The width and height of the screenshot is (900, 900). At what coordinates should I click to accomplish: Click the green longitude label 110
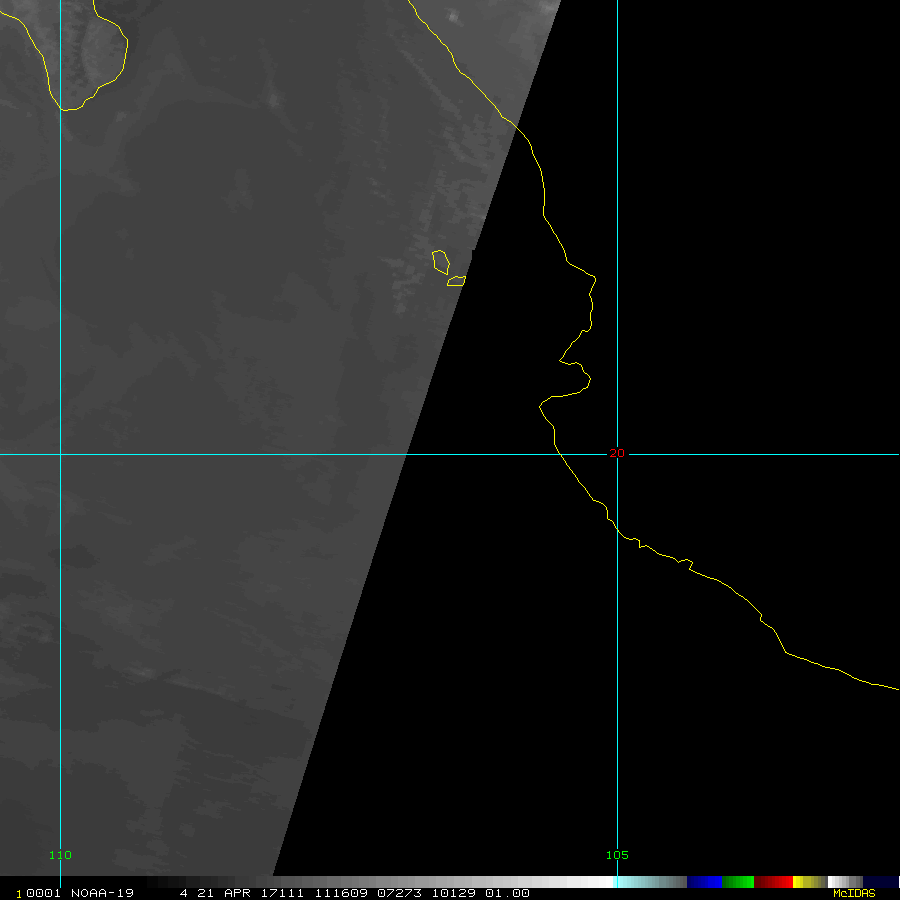(x=60, y=855)
